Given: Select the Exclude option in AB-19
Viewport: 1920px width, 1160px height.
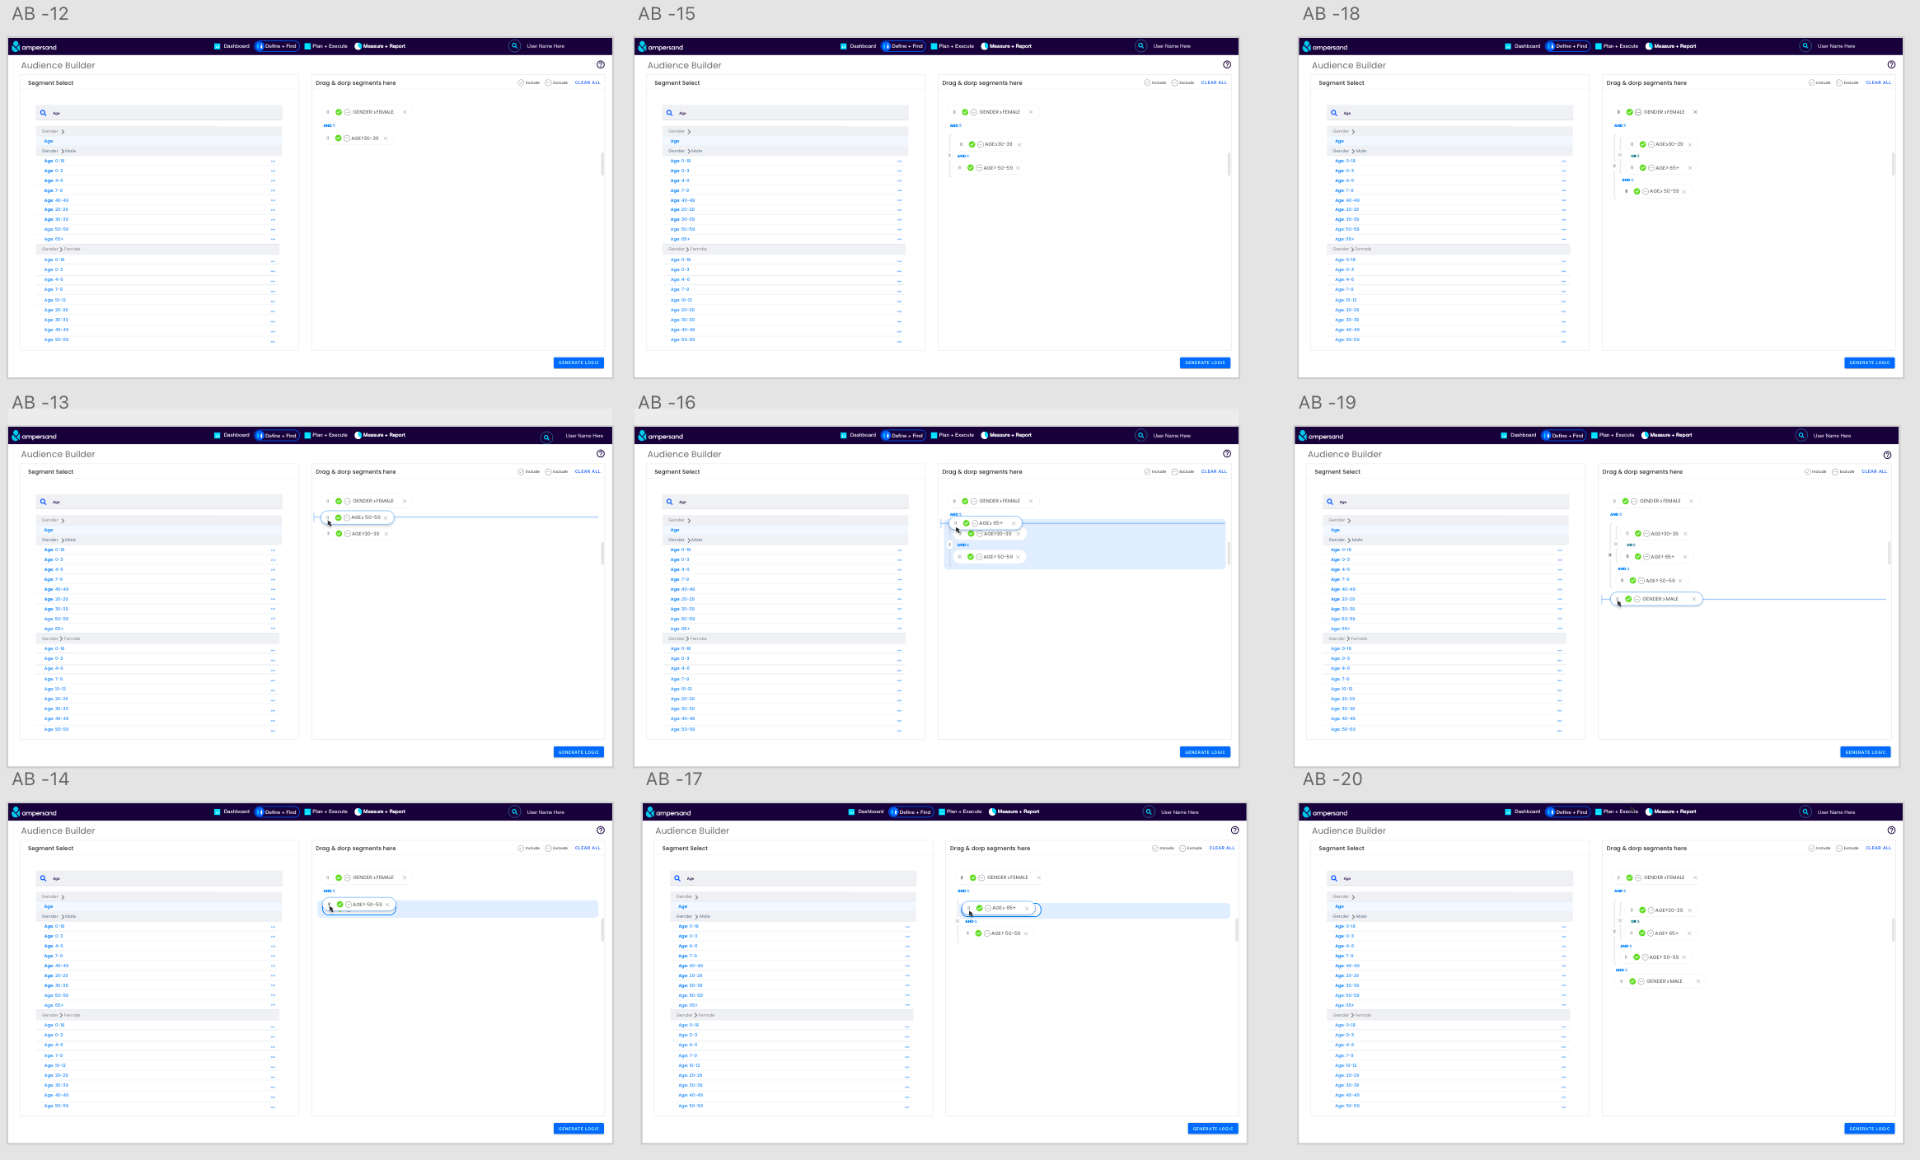Looking at the screenshot, I should 1843,472.
